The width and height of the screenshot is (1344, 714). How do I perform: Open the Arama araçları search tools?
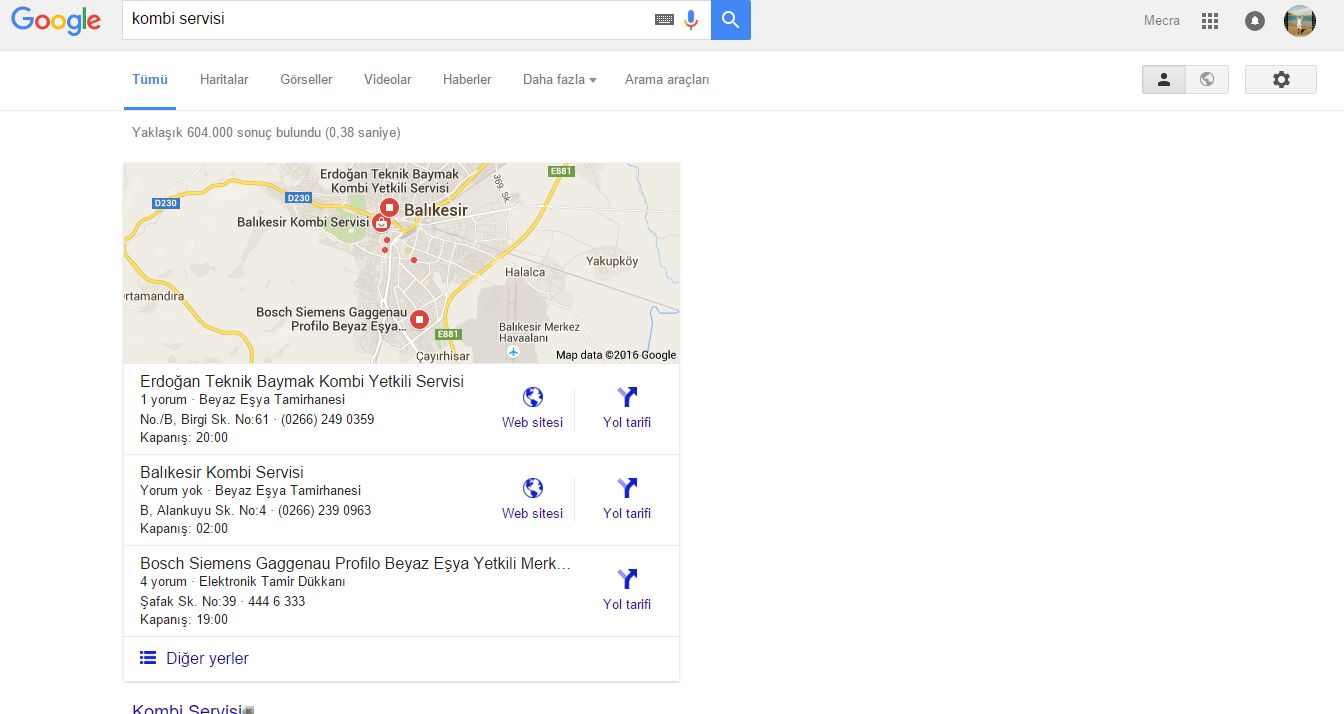(667, 79)
